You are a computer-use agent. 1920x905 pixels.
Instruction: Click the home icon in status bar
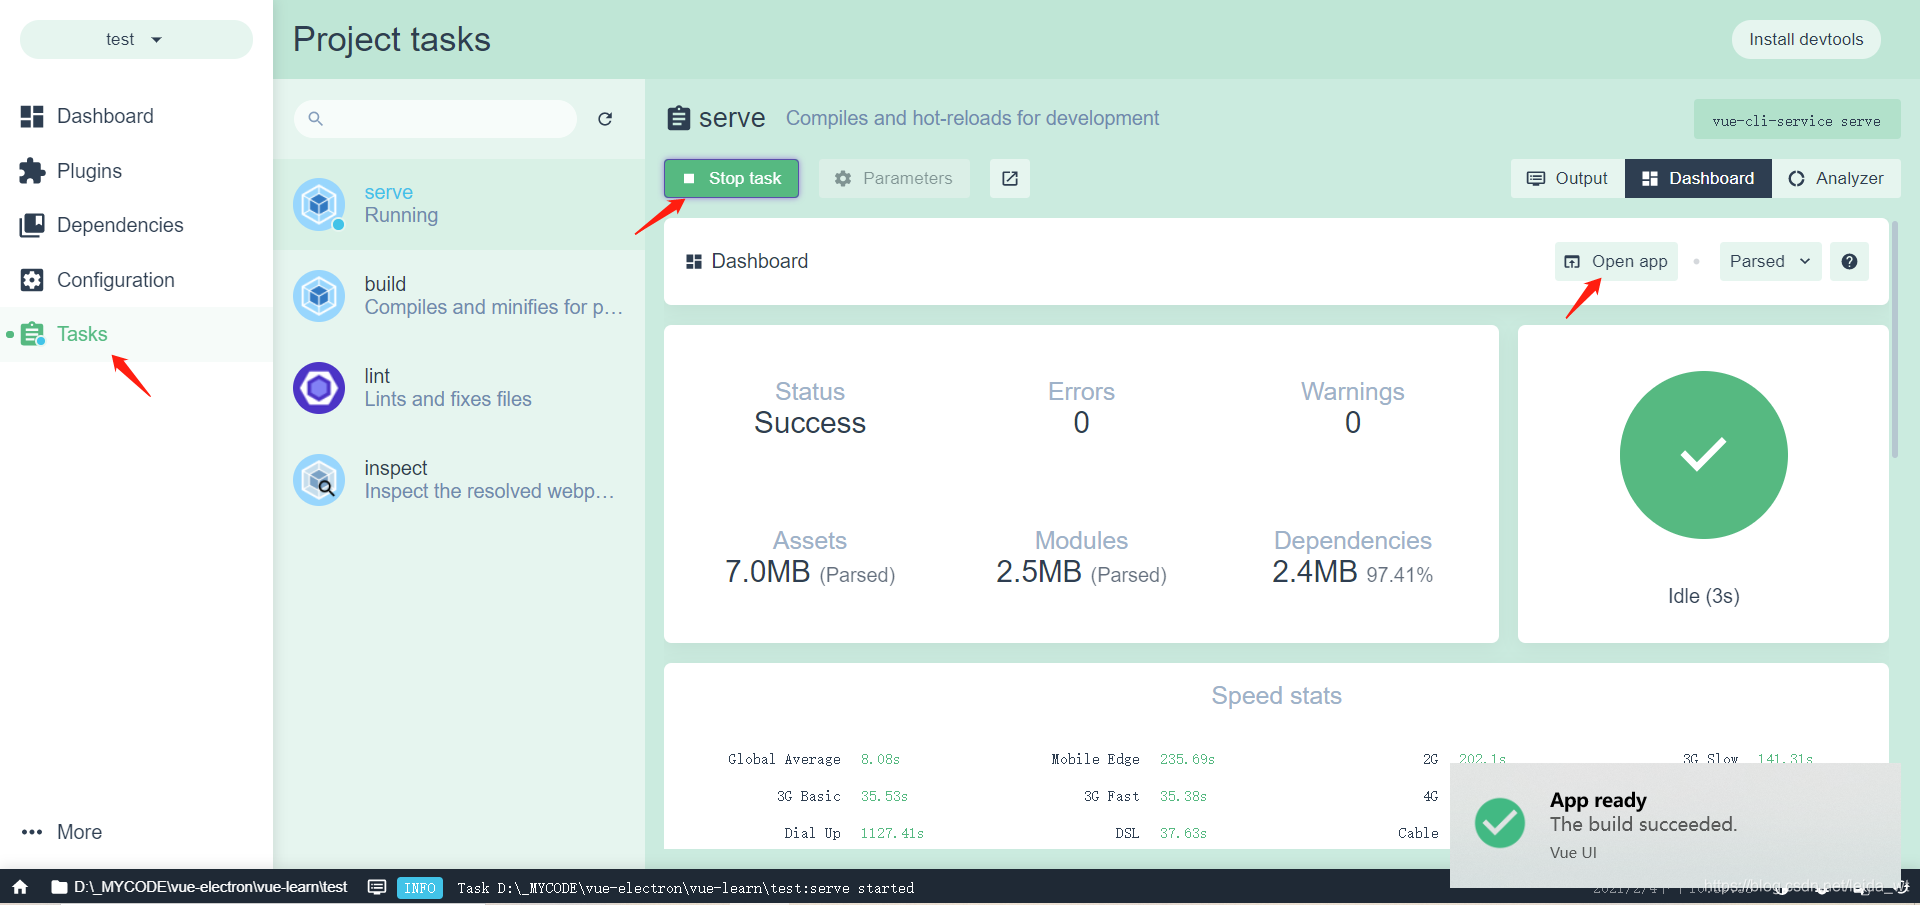click(x=20, y=887)
